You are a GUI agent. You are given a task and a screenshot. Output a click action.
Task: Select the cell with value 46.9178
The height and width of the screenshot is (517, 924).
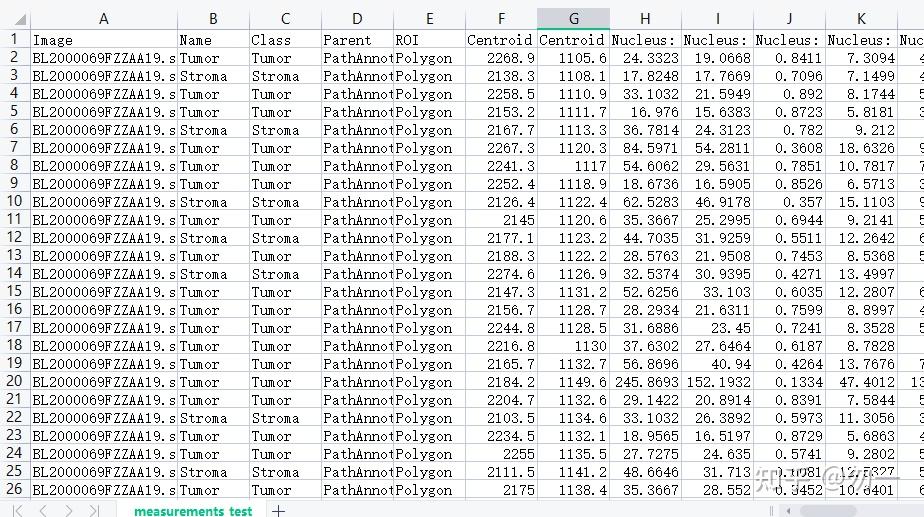pos(718,202)
